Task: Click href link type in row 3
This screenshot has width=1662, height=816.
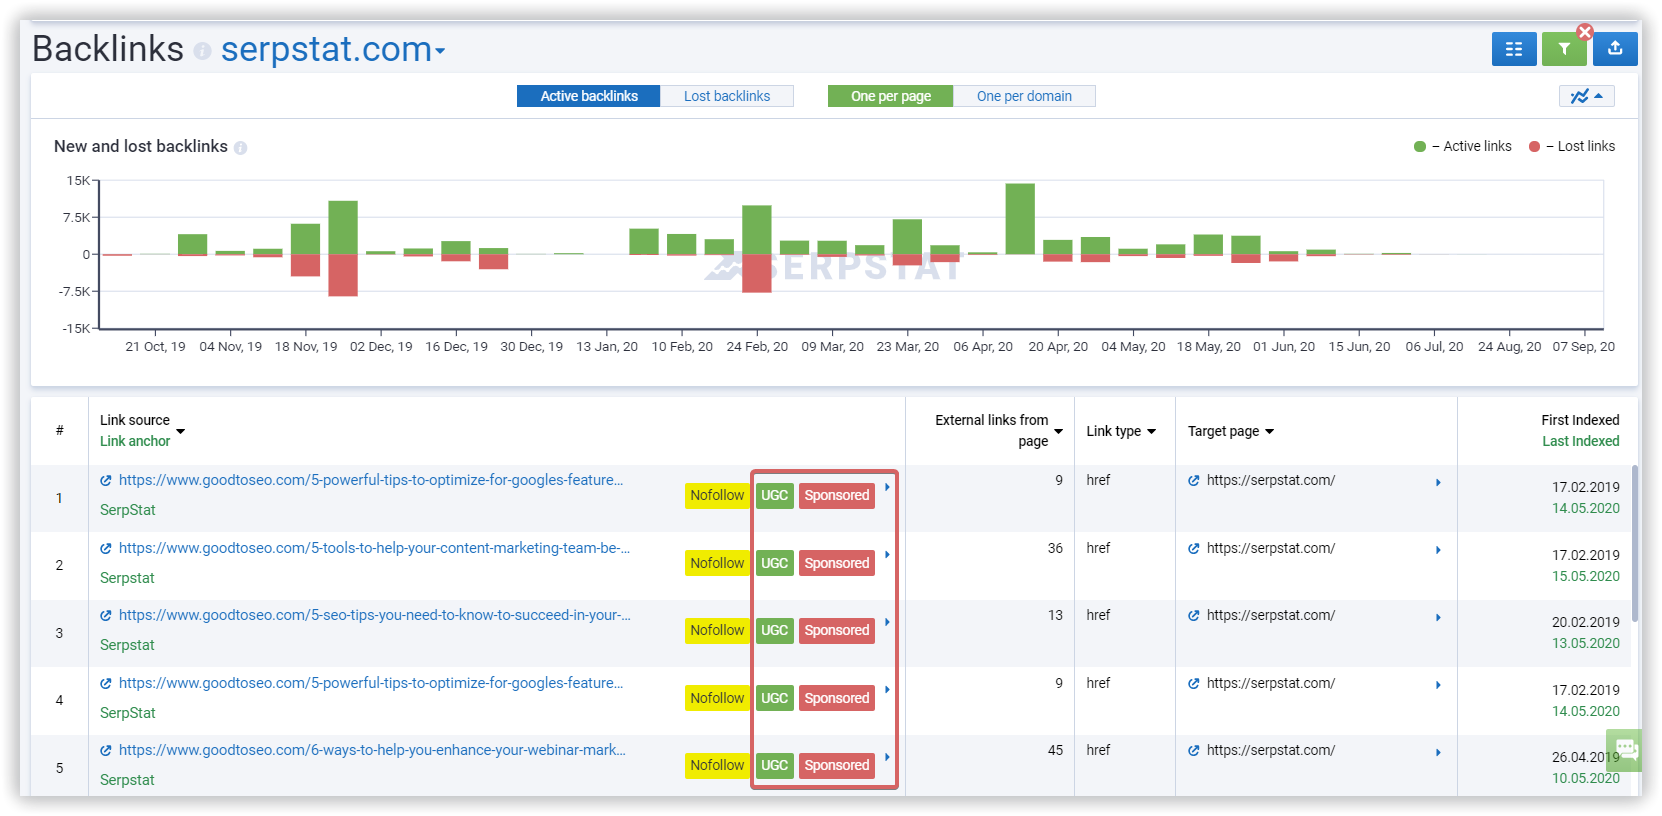Action: tap(1098, 615)
